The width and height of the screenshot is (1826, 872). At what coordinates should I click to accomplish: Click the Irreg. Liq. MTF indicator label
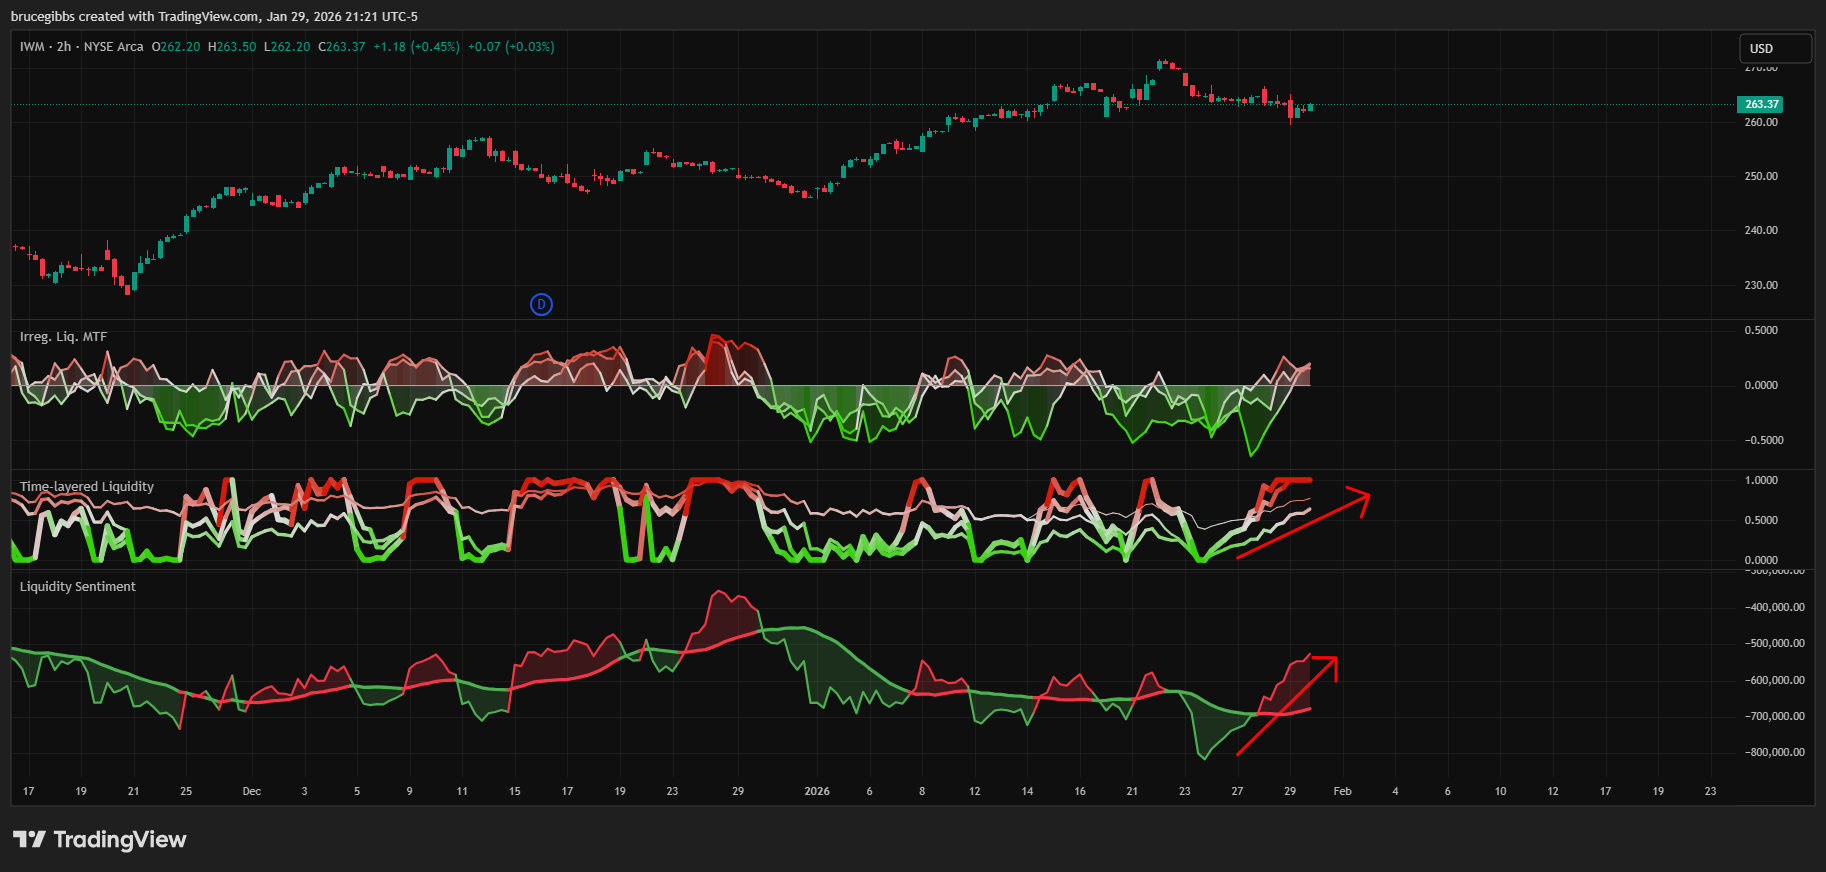point(63,337)
